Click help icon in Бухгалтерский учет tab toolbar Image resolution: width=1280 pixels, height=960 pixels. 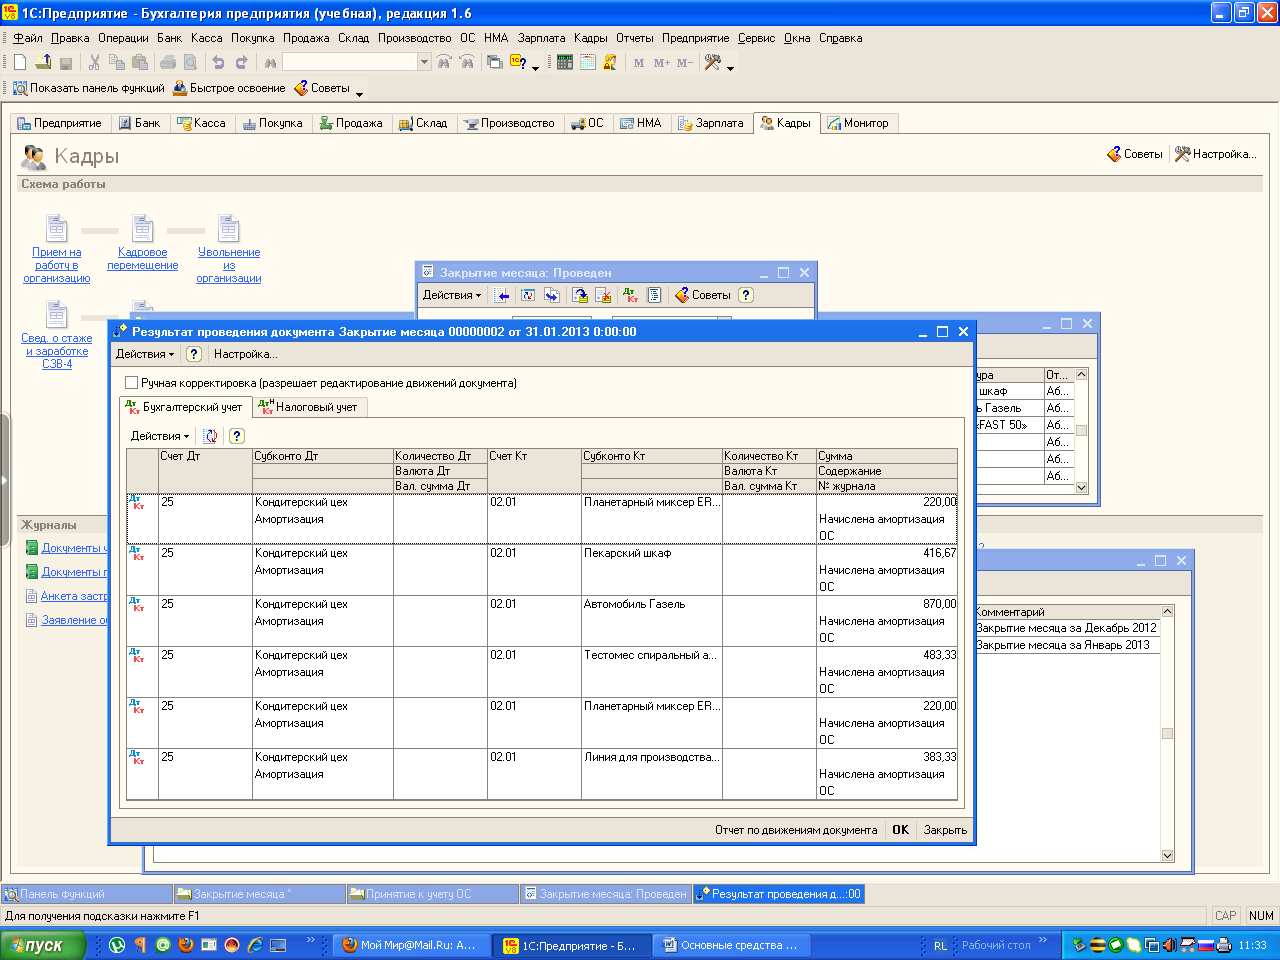(x=237, y=436)
